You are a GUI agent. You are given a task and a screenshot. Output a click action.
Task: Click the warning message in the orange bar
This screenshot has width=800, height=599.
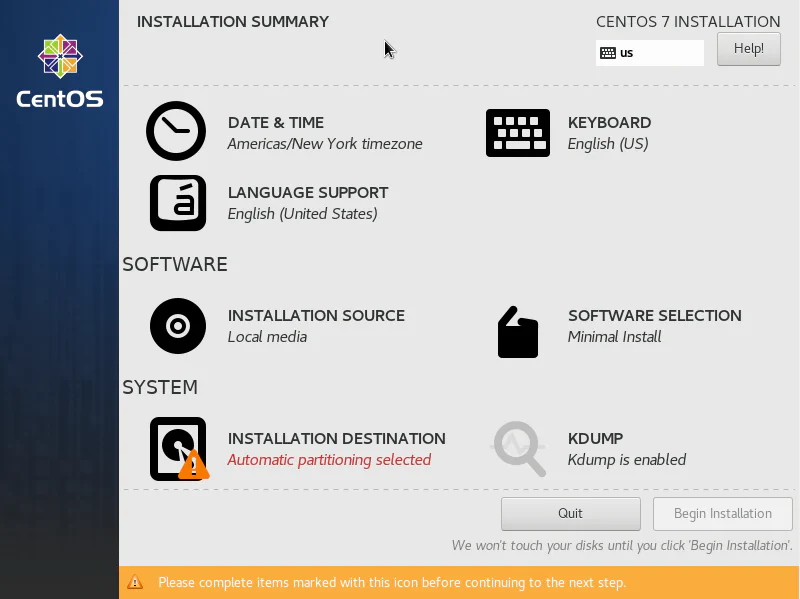coord(392,583)
